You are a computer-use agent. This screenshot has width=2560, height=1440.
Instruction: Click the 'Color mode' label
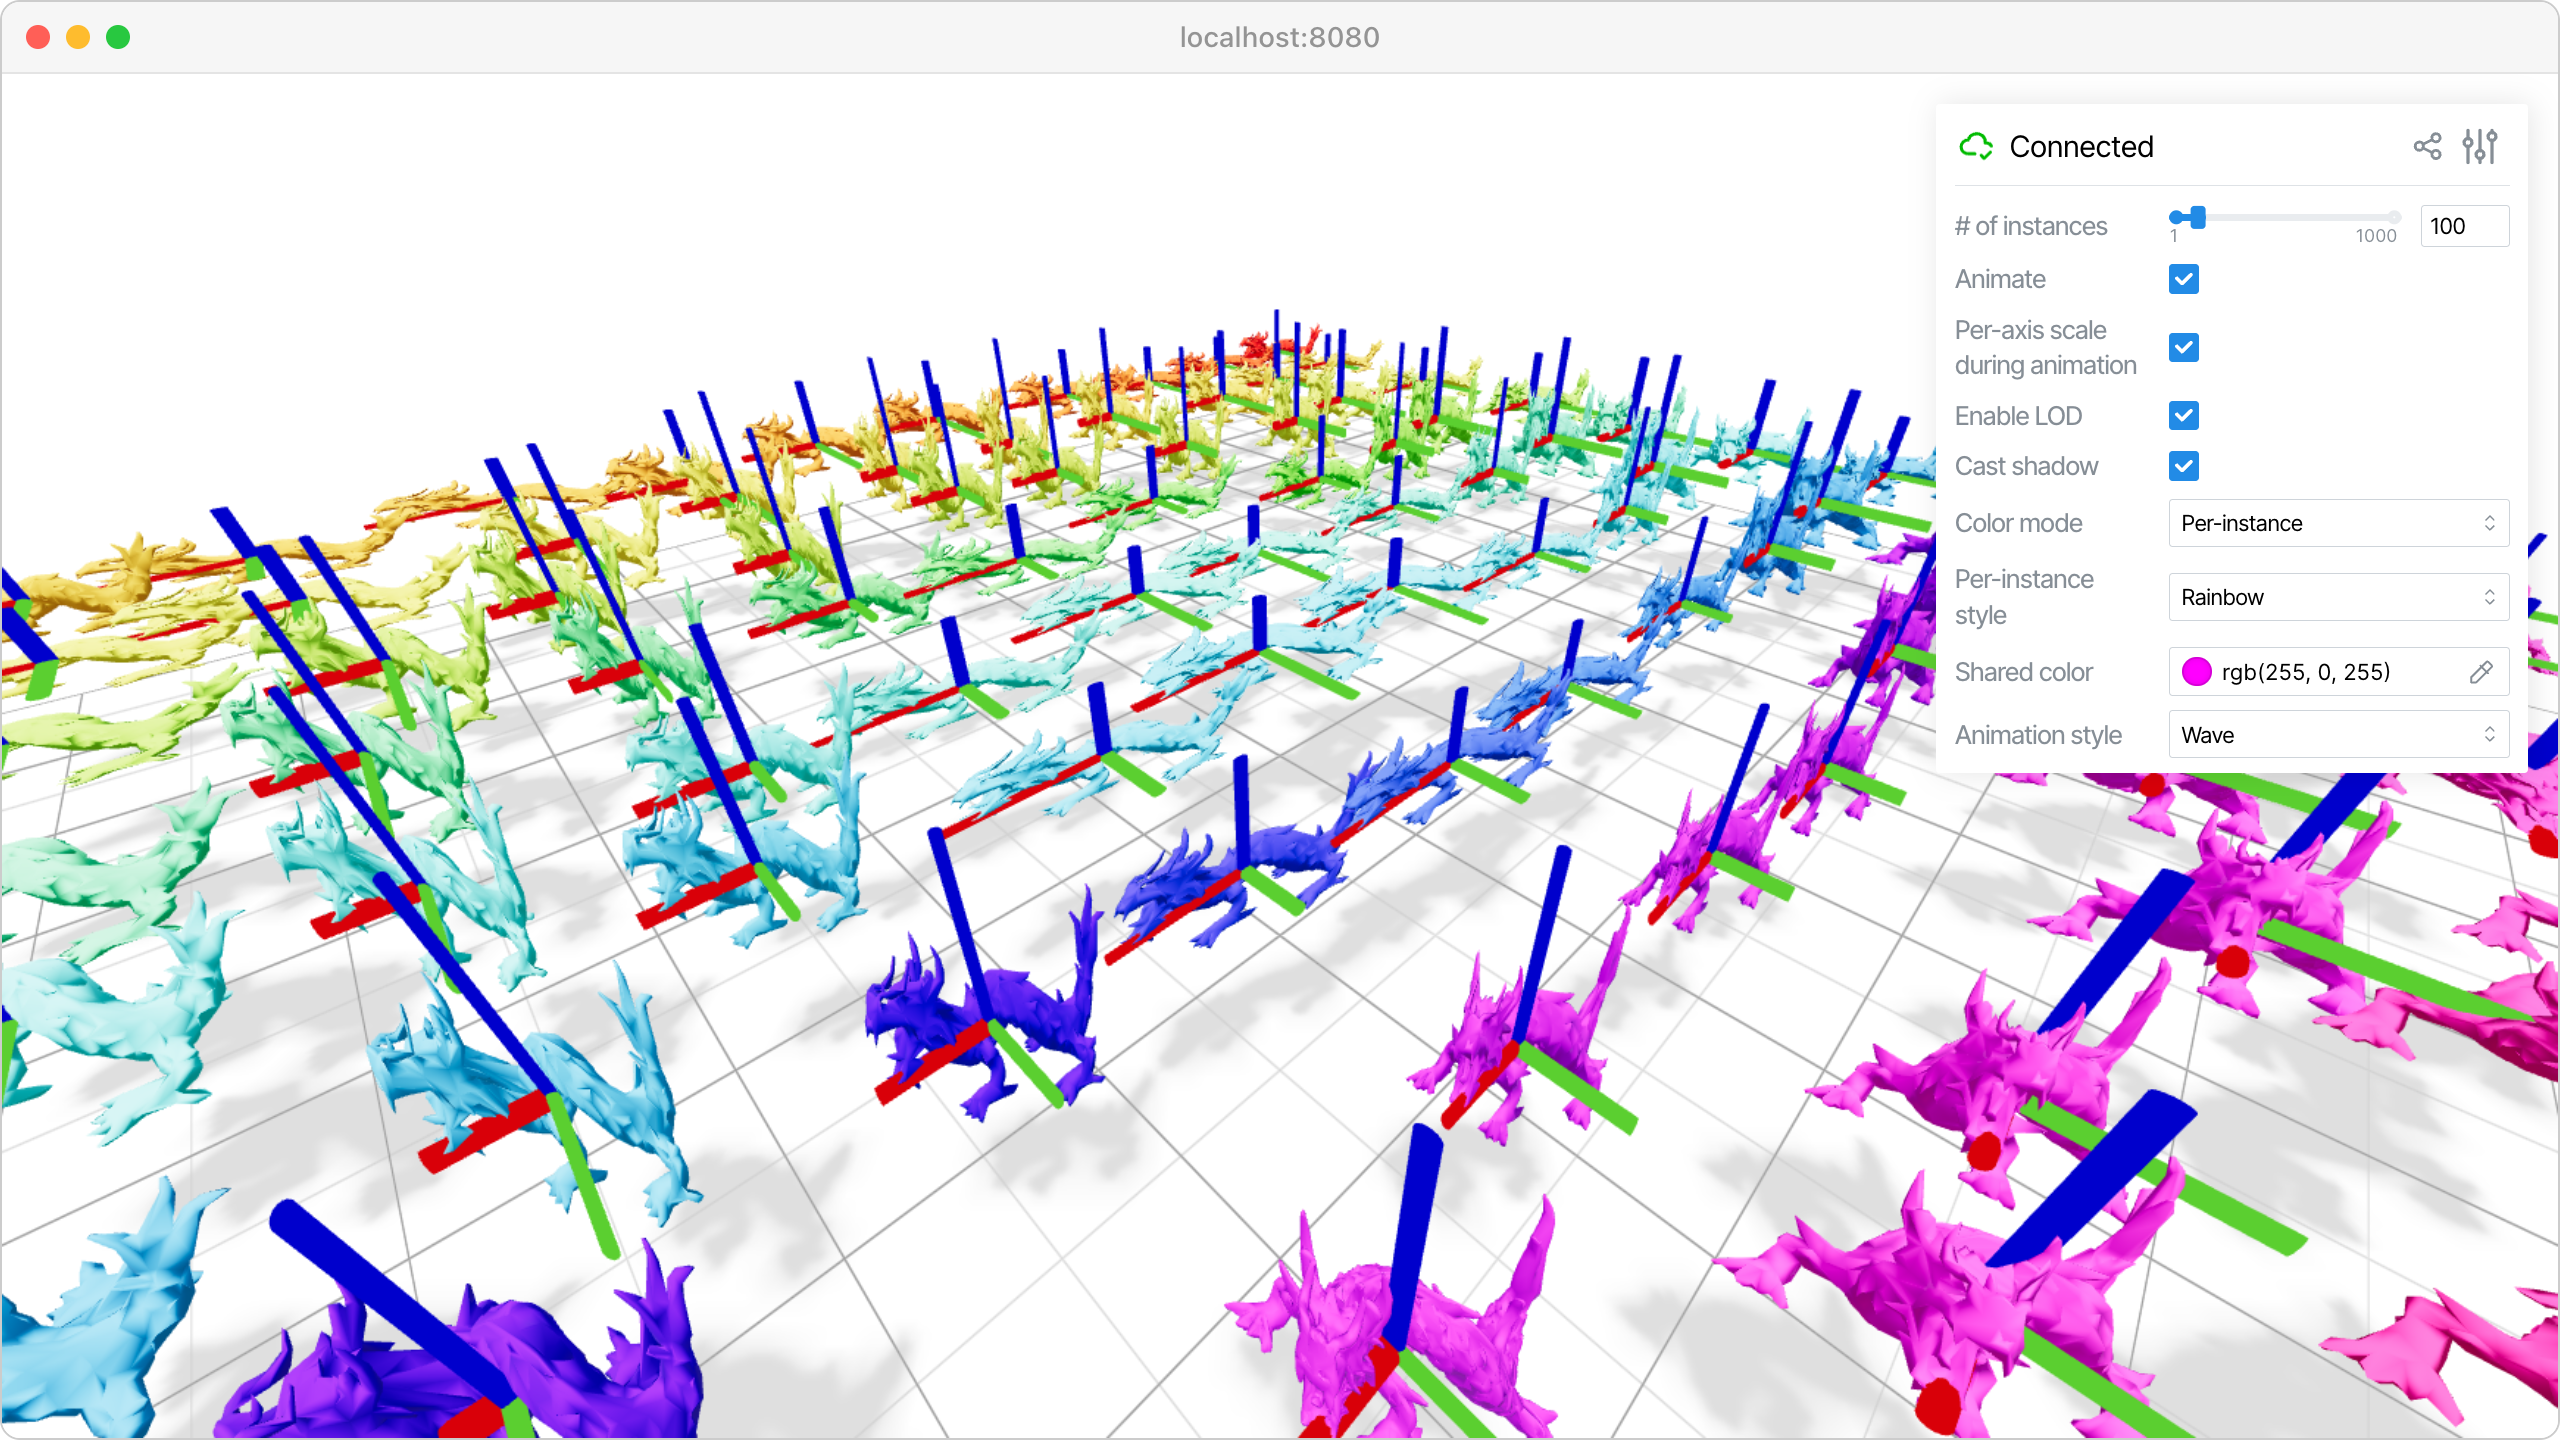(x=2018, y=523)
